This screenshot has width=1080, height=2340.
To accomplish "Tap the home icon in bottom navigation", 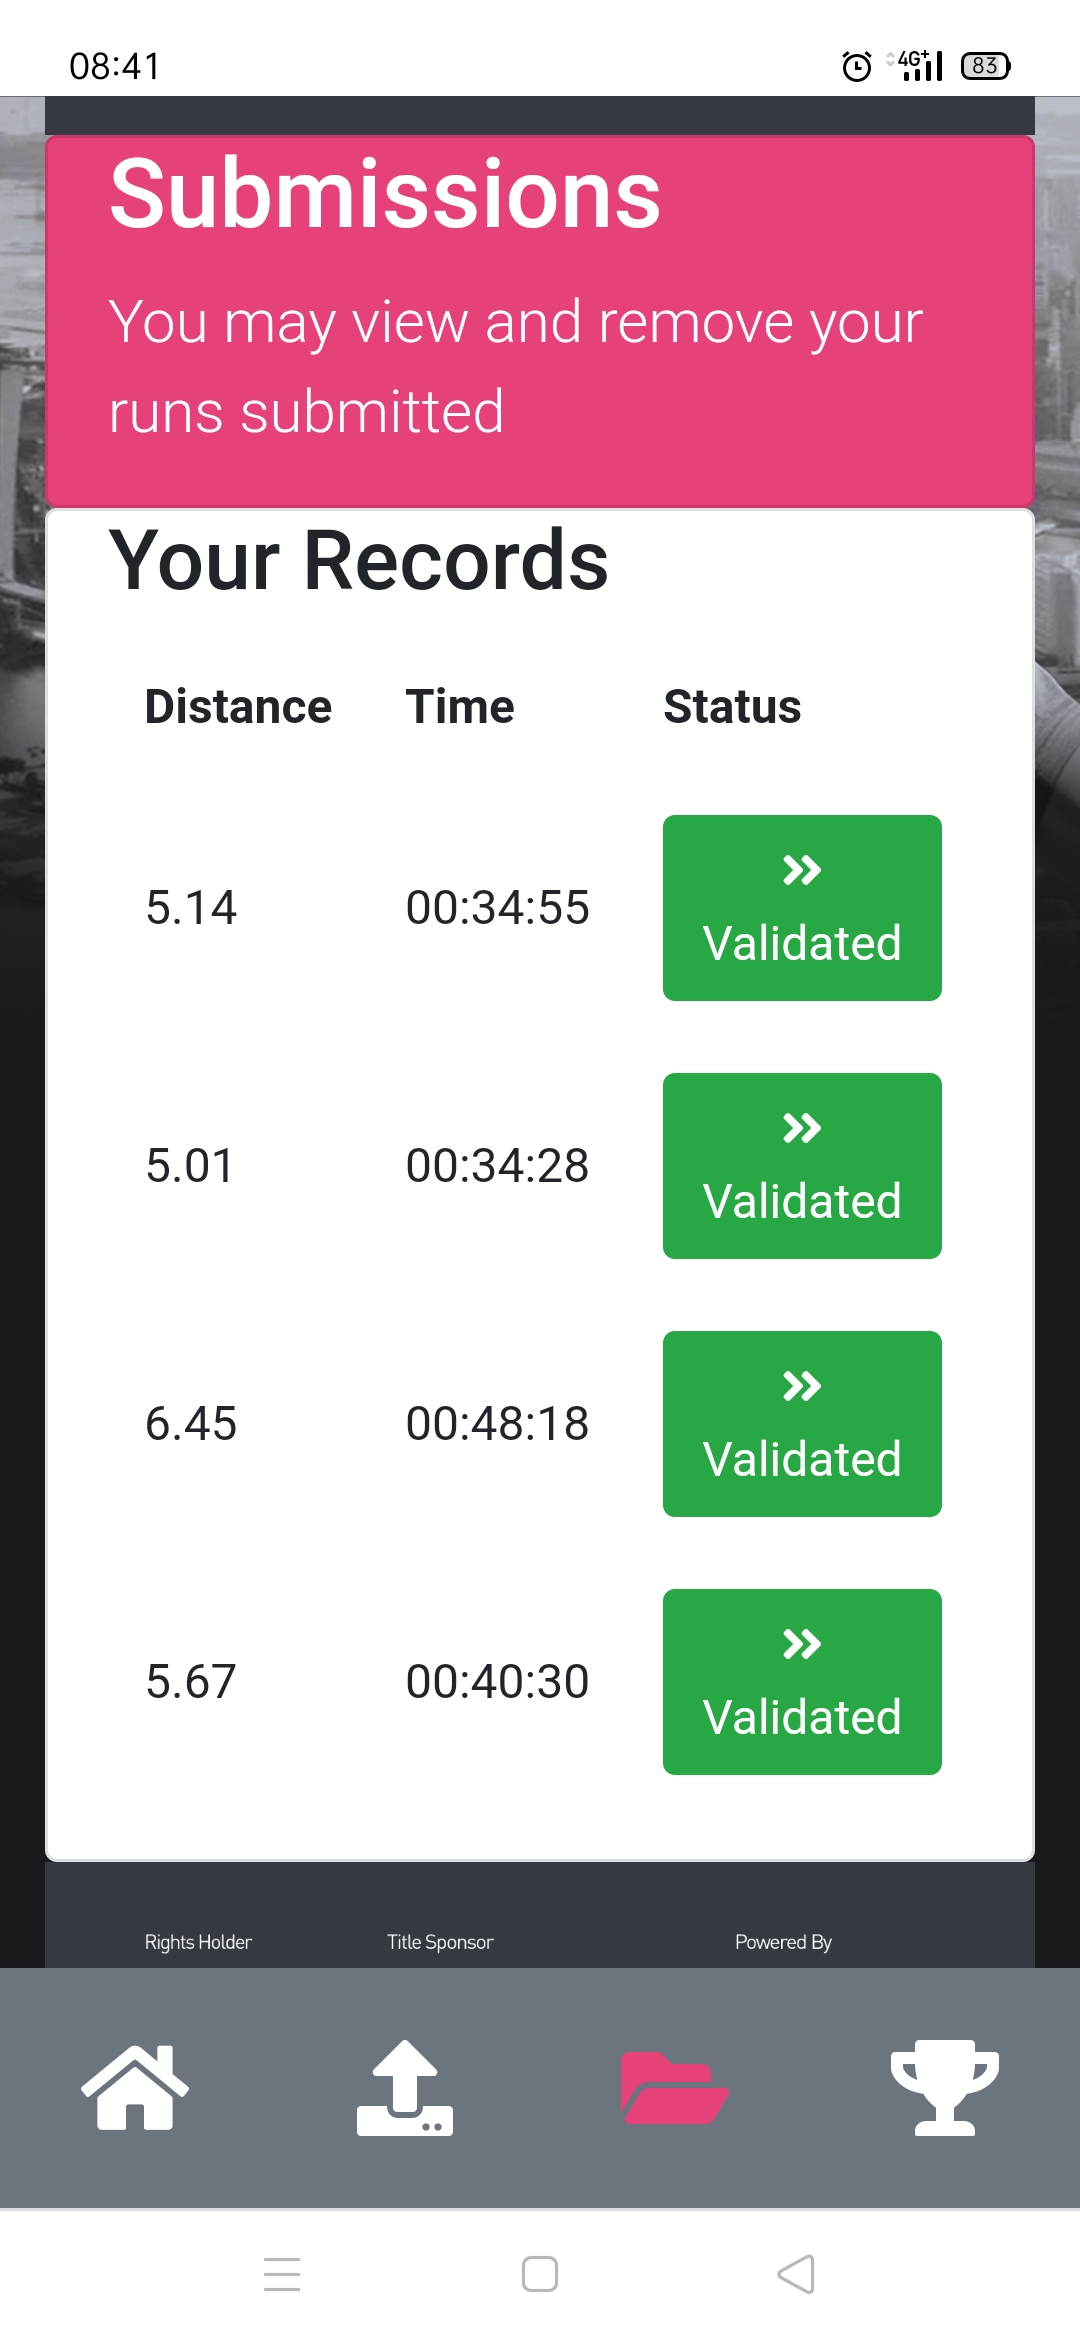I will [135, 2087].
